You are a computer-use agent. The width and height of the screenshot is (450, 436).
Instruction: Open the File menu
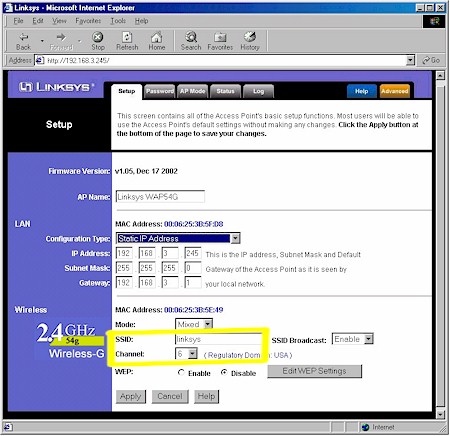pos(18,21)
